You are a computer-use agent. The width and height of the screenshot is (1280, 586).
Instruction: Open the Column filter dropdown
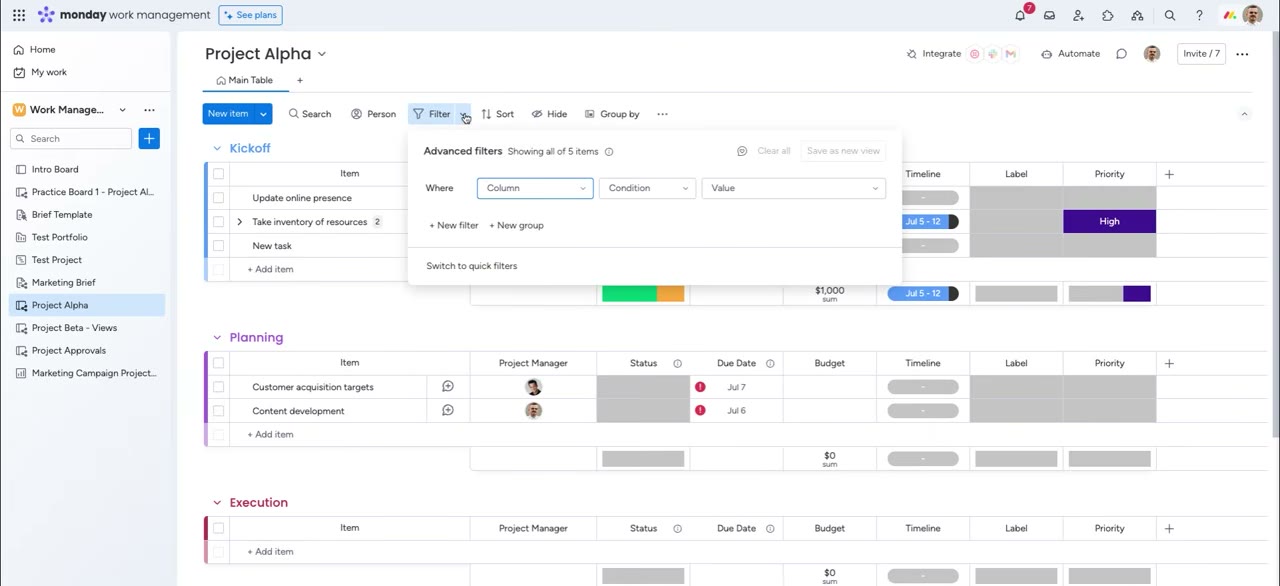coord(535,188)
